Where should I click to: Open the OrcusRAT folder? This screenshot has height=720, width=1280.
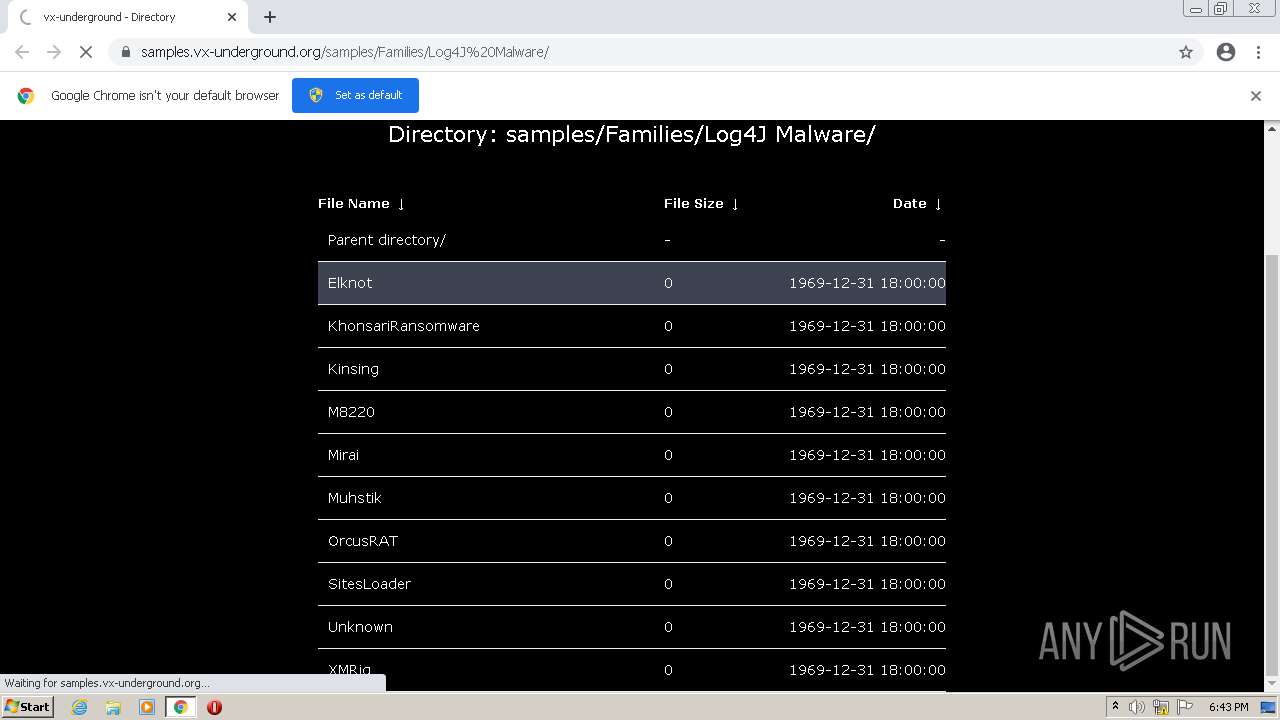363,541
